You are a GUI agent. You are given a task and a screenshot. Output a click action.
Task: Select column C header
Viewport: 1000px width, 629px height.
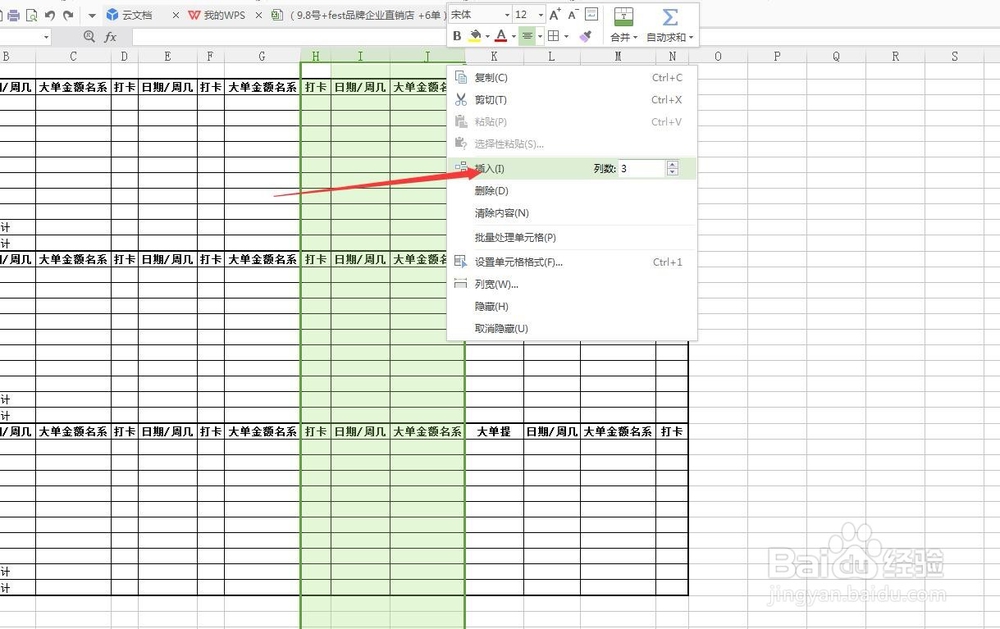click(73, 56)
